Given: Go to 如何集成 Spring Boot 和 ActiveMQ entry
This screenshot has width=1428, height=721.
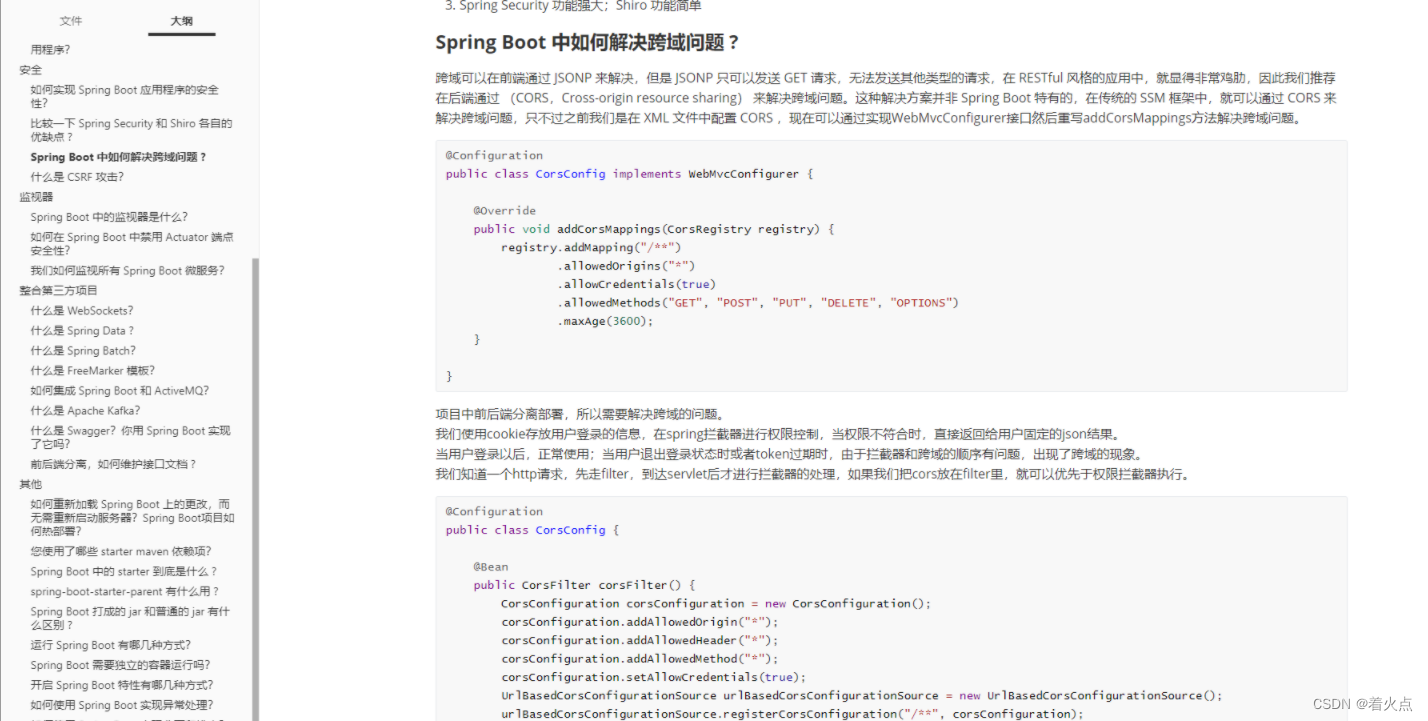Looking at the screenshot, I should point(119,391).
